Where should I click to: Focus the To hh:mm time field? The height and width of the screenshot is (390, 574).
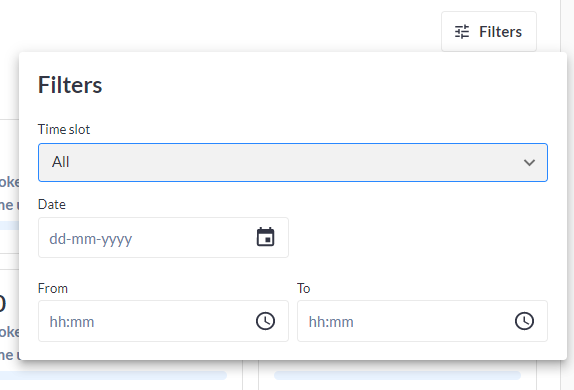click(422, 321)
